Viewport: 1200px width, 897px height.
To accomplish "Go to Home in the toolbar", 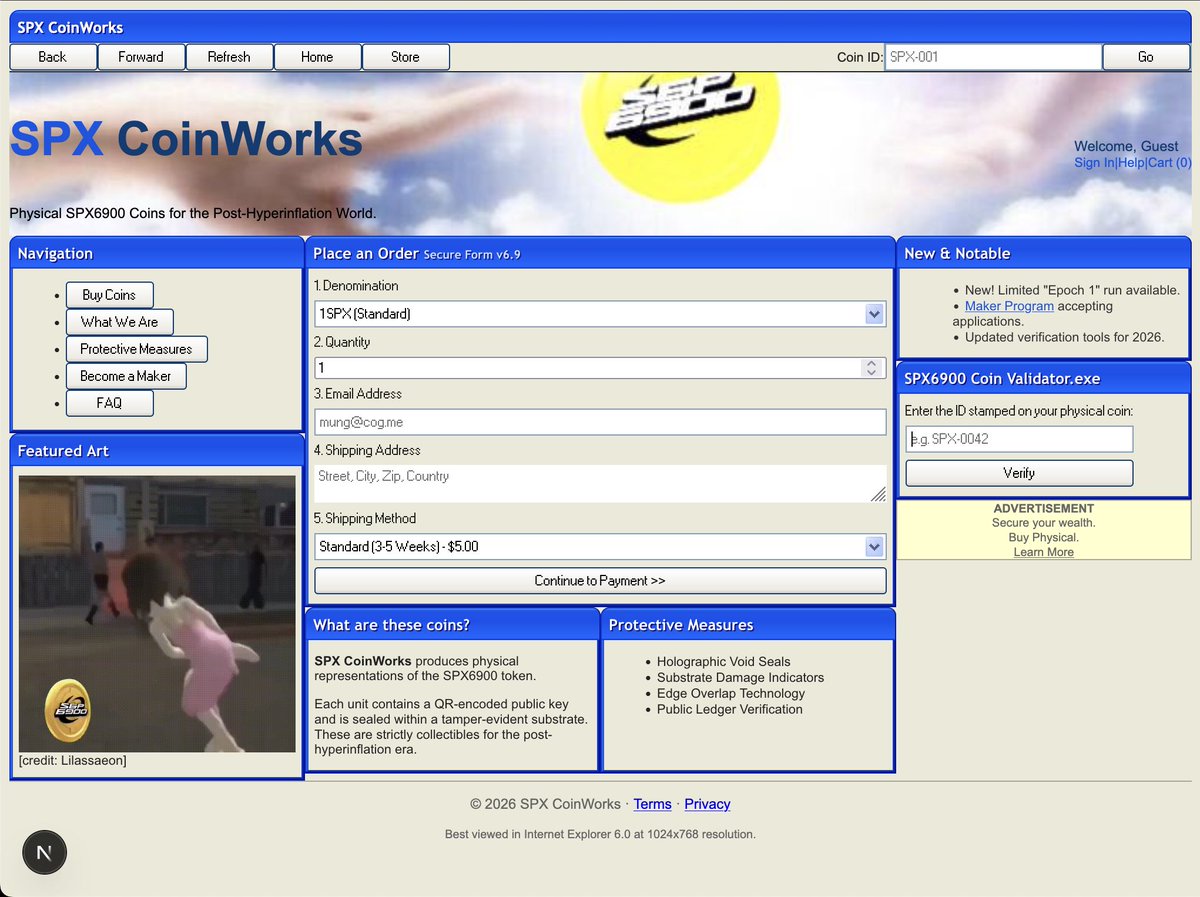I will [317, 57].
